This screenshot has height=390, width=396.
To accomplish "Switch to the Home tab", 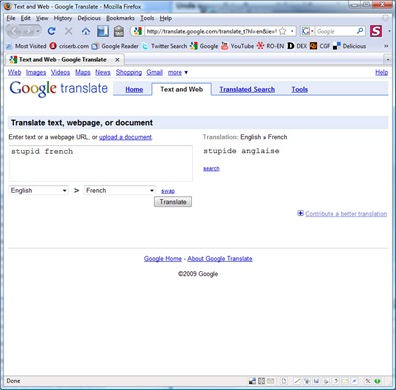I will pos(134,89).
